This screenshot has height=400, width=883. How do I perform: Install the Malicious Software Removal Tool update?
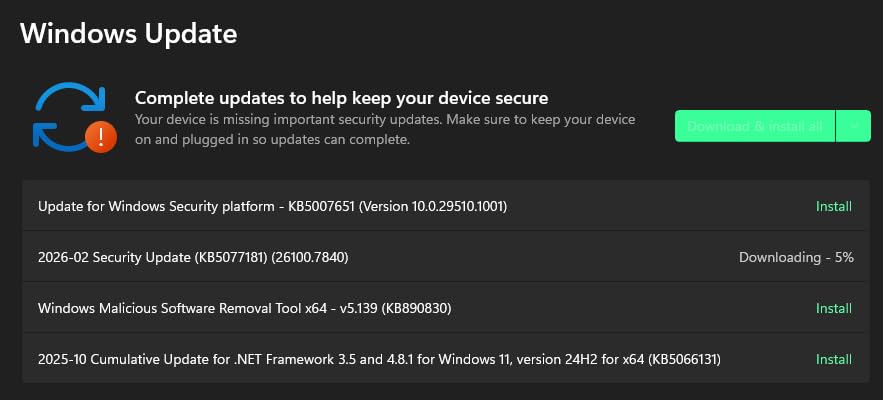tap(834, 309)
